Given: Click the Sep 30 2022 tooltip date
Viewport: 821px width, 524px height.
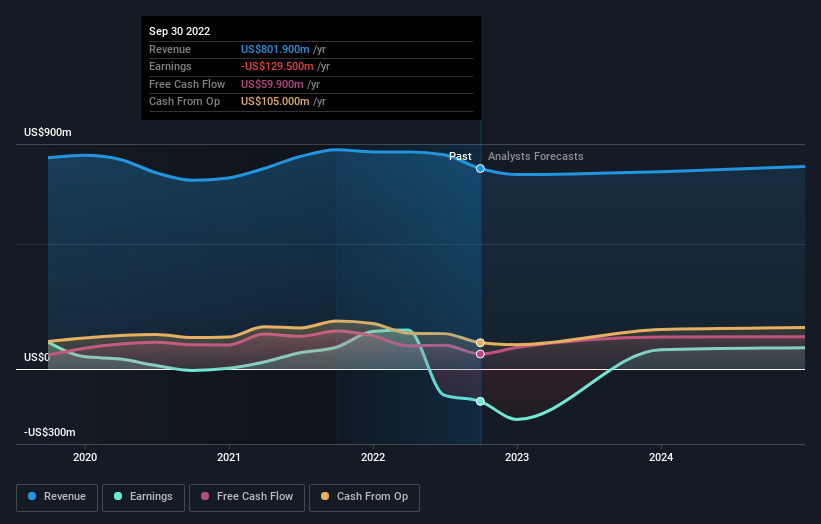Looking at the screenshot, I should pyautogui.click(x=180, y=31).
